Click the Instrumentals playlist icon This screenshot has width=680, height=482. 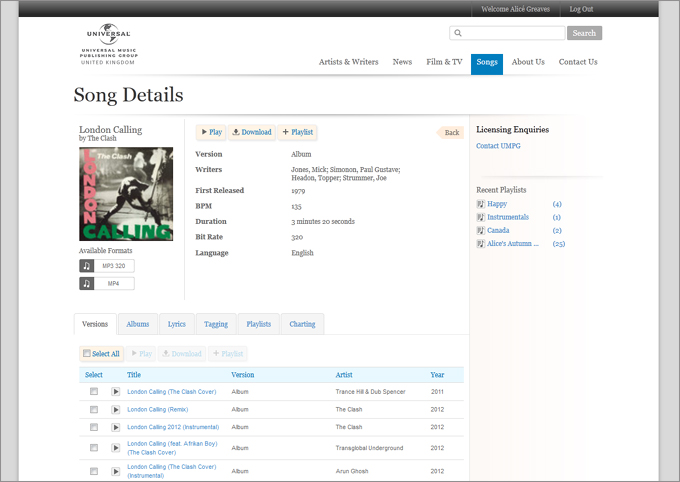(481, 217)
